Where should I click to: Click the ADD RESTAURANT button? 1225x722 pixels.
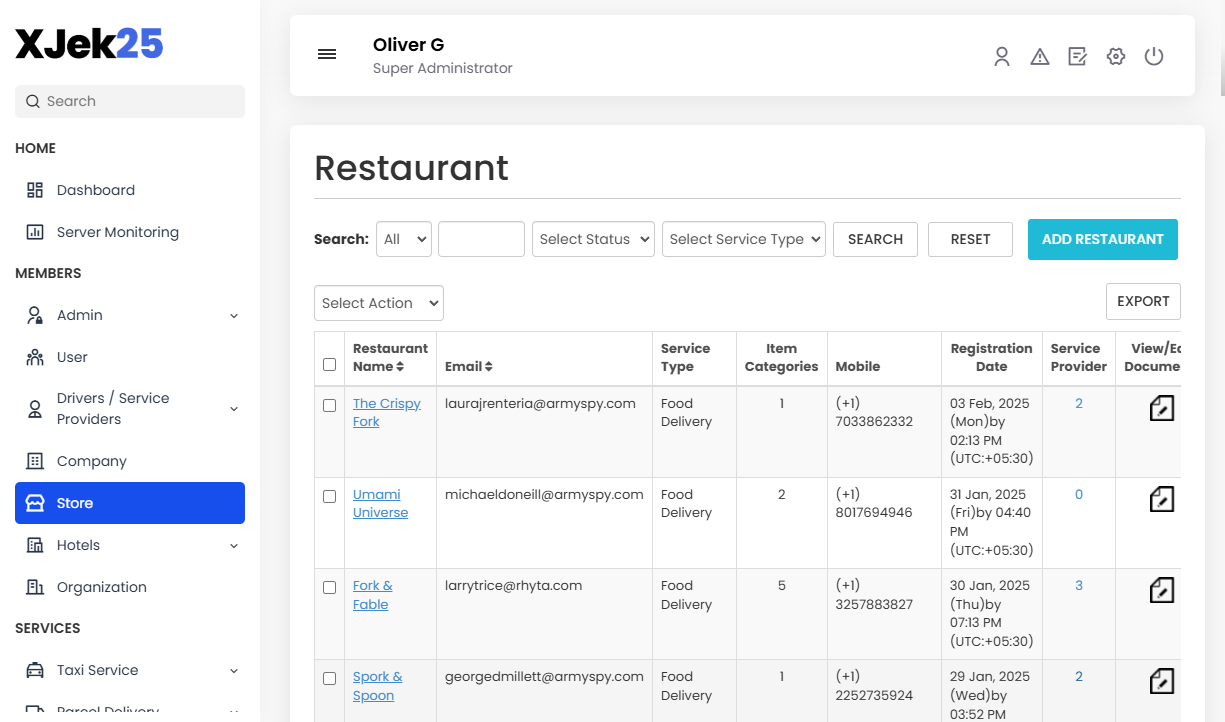[x=1102, y=239]
